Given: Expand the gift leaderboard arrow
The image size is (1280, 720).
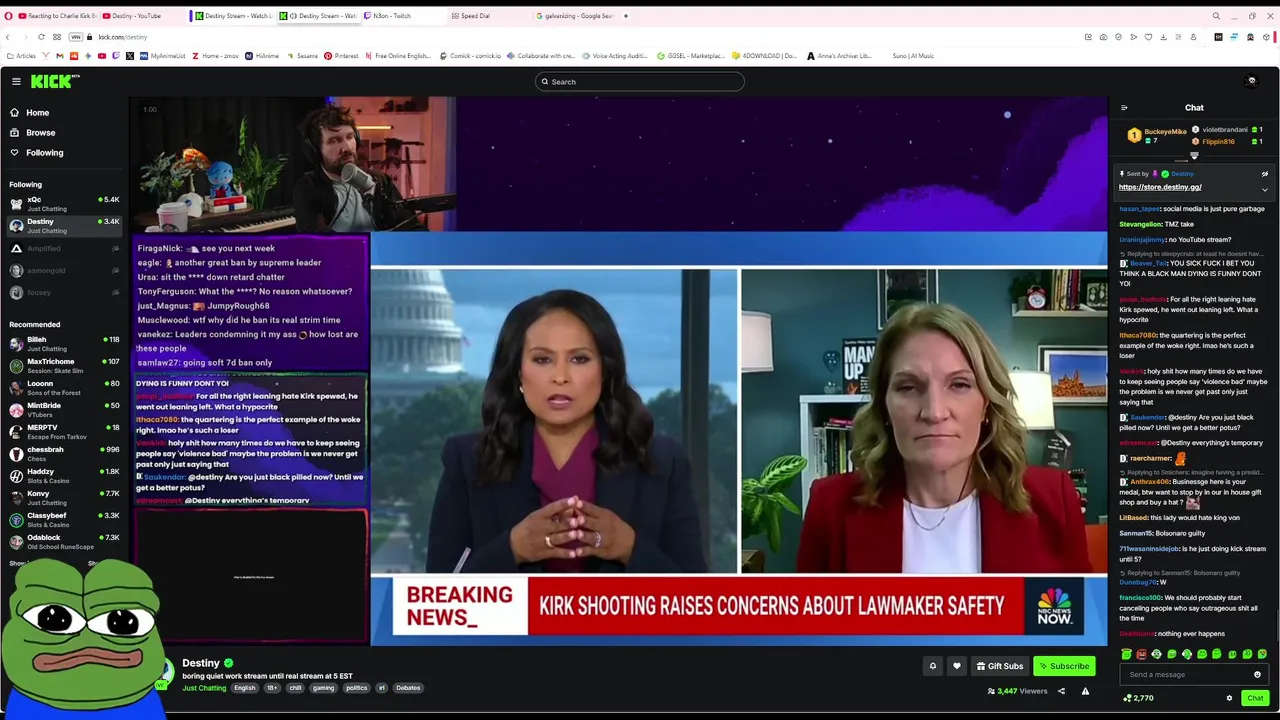Looking at the screenshot, I should (x=1194, y=155).
